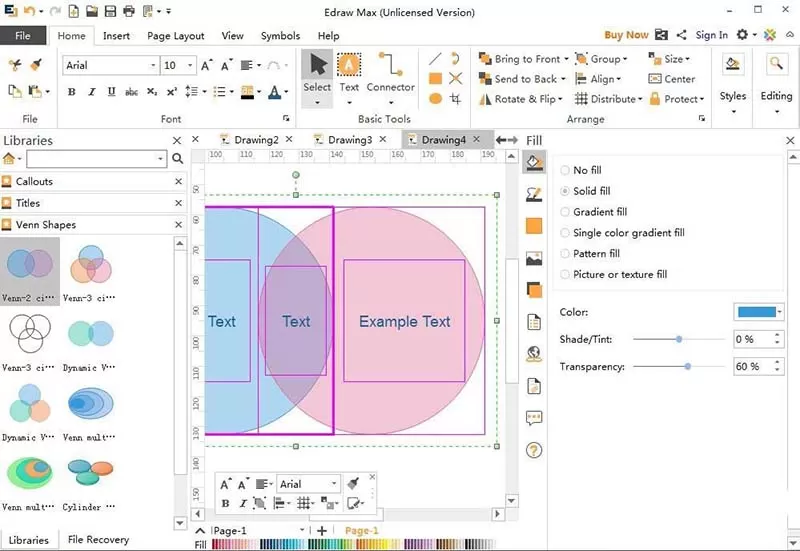Select Single color gradient fill
This screenshot has height=551, width=800.
pos(622,233)
